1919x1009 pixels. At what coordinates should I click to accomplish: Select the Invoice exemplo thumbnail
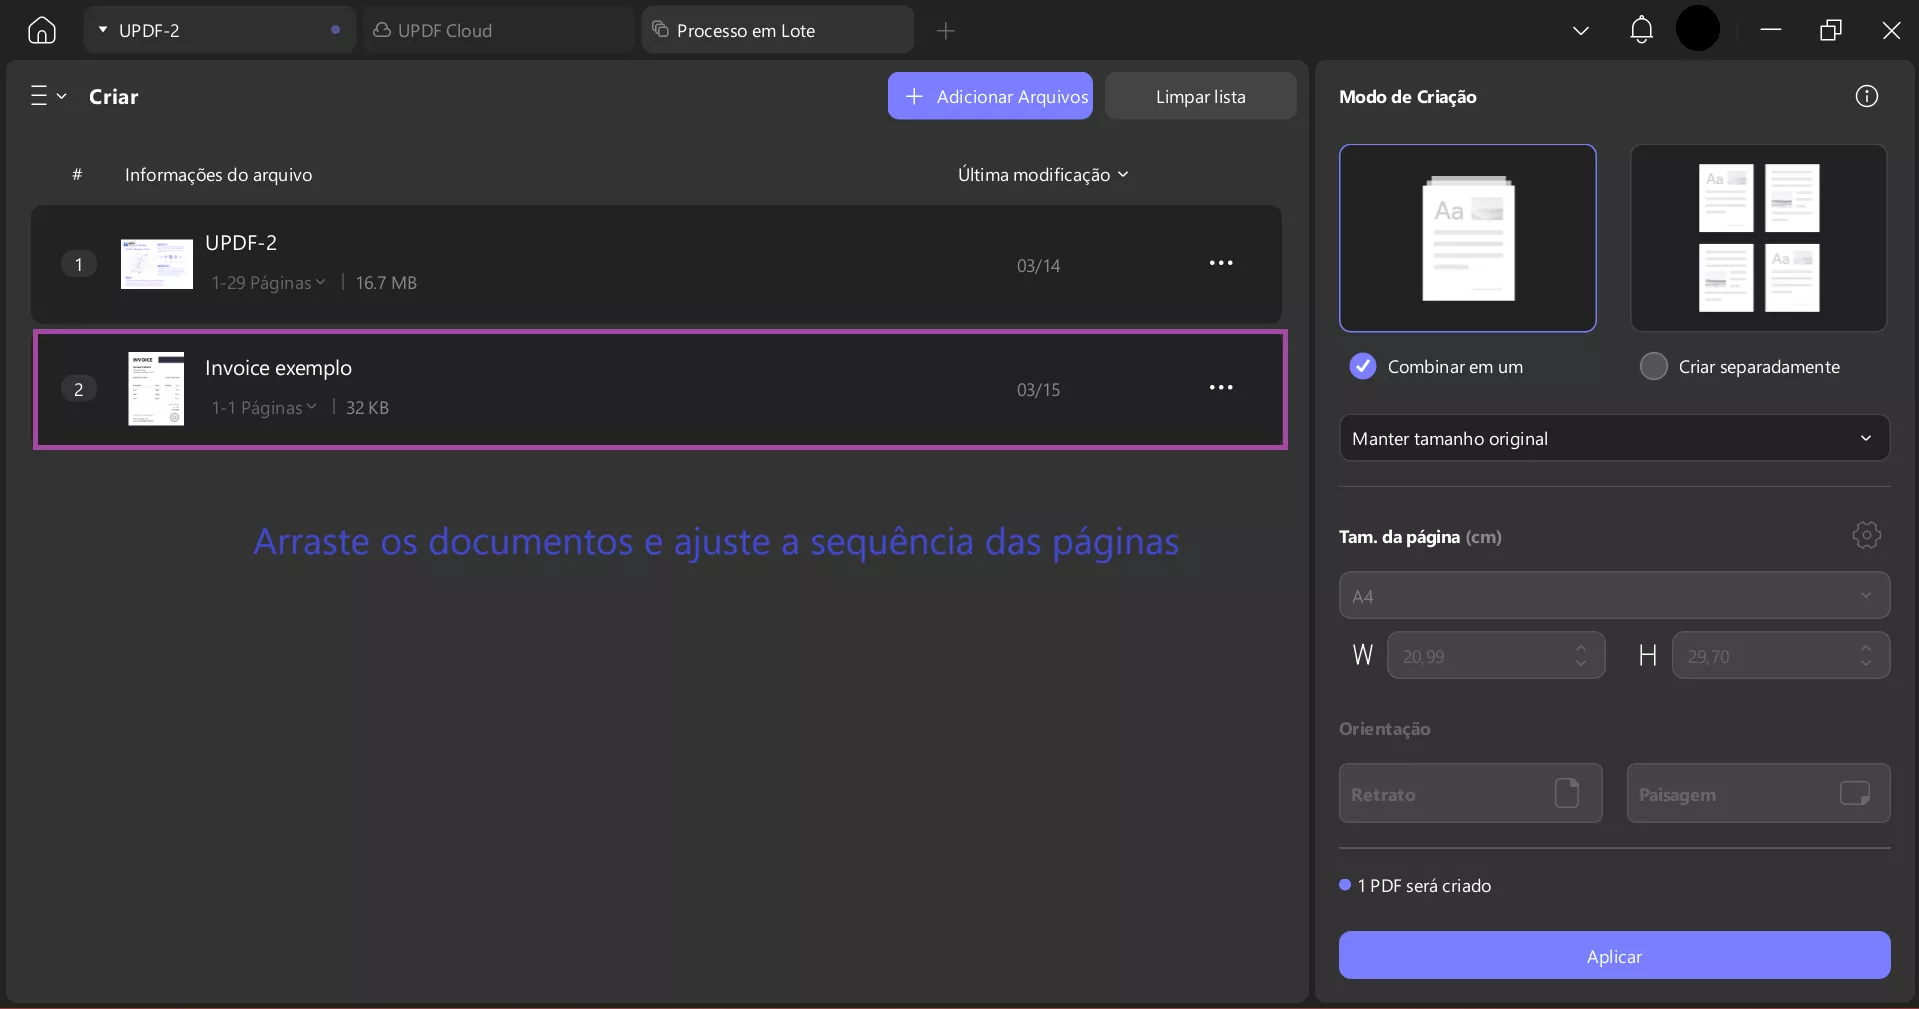[156, 389]
